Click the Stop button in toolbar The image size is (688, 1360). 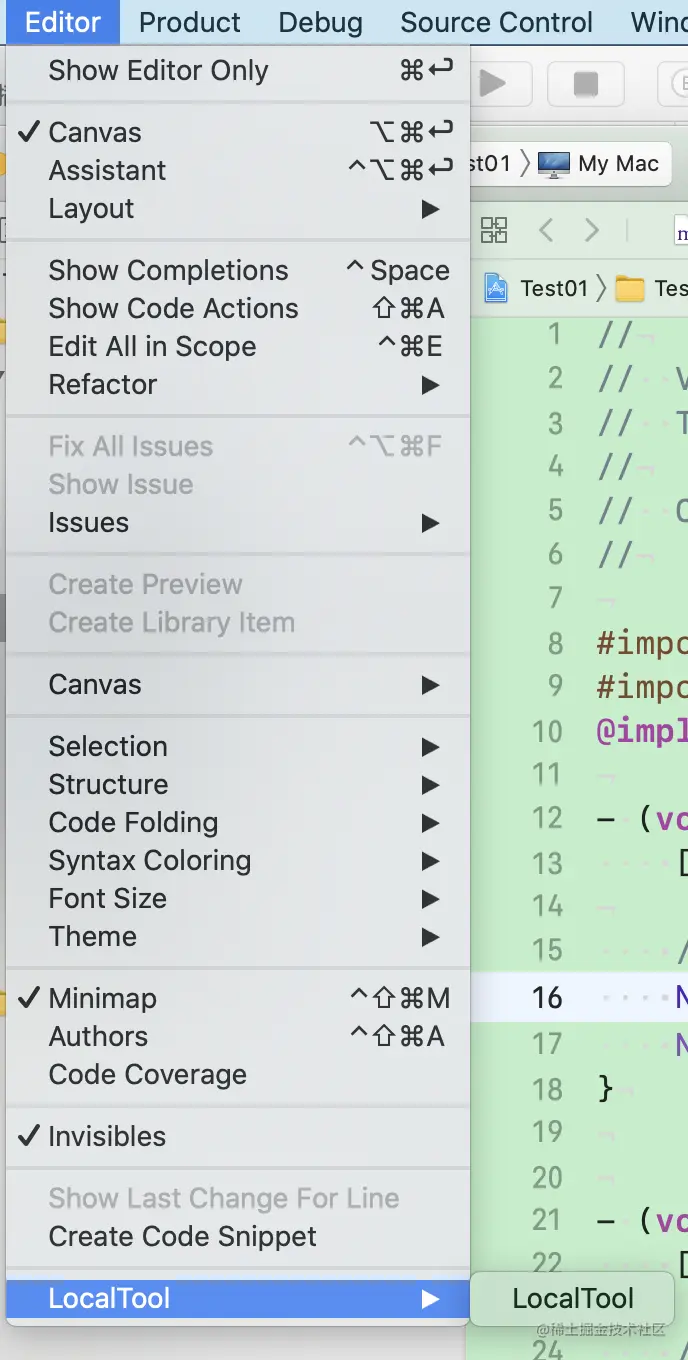click(x=585, y=84)
